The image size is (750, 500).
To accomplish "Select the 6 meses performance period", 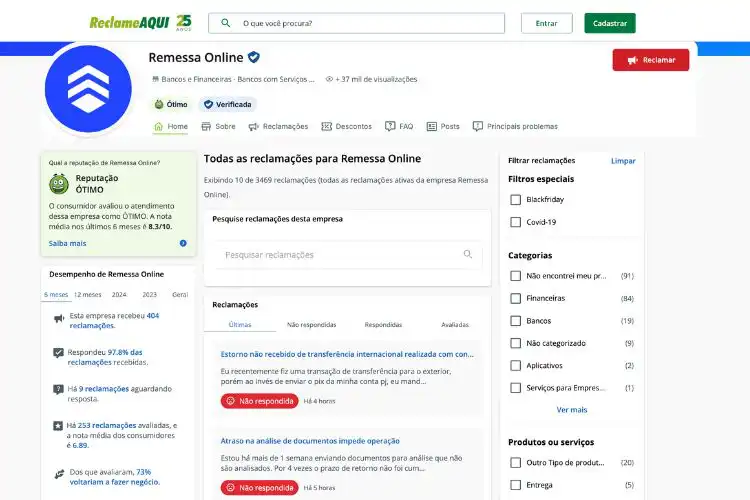I will click(56, 294).
